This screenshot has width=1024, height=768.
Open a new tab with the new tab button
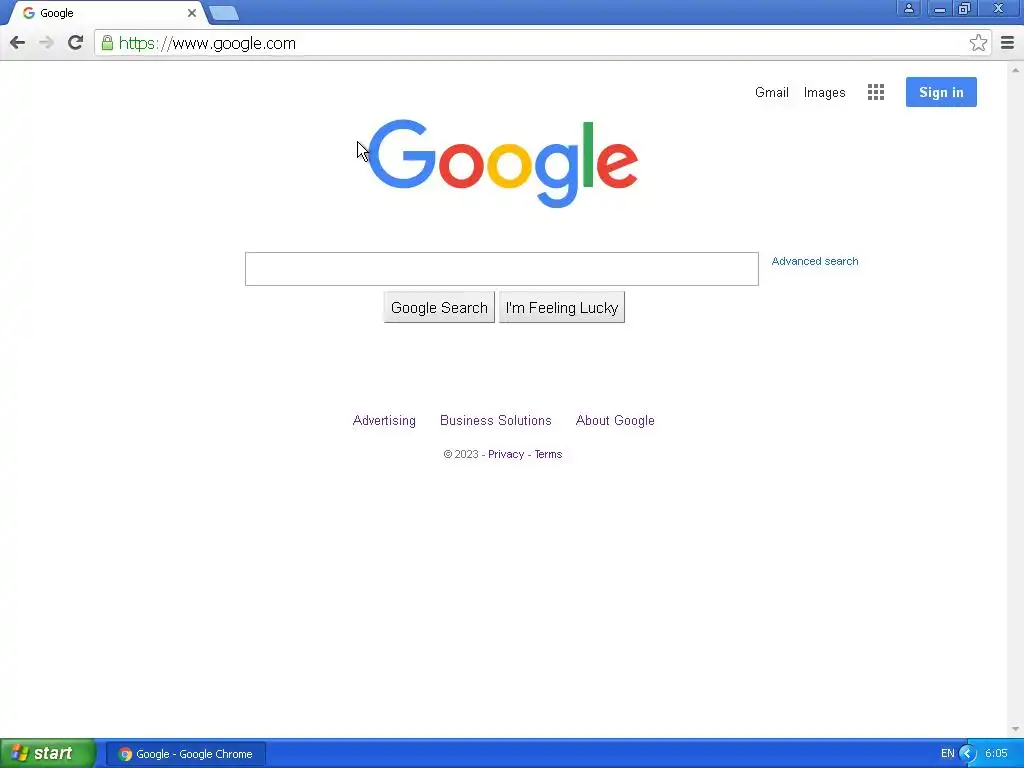[224, 13]
